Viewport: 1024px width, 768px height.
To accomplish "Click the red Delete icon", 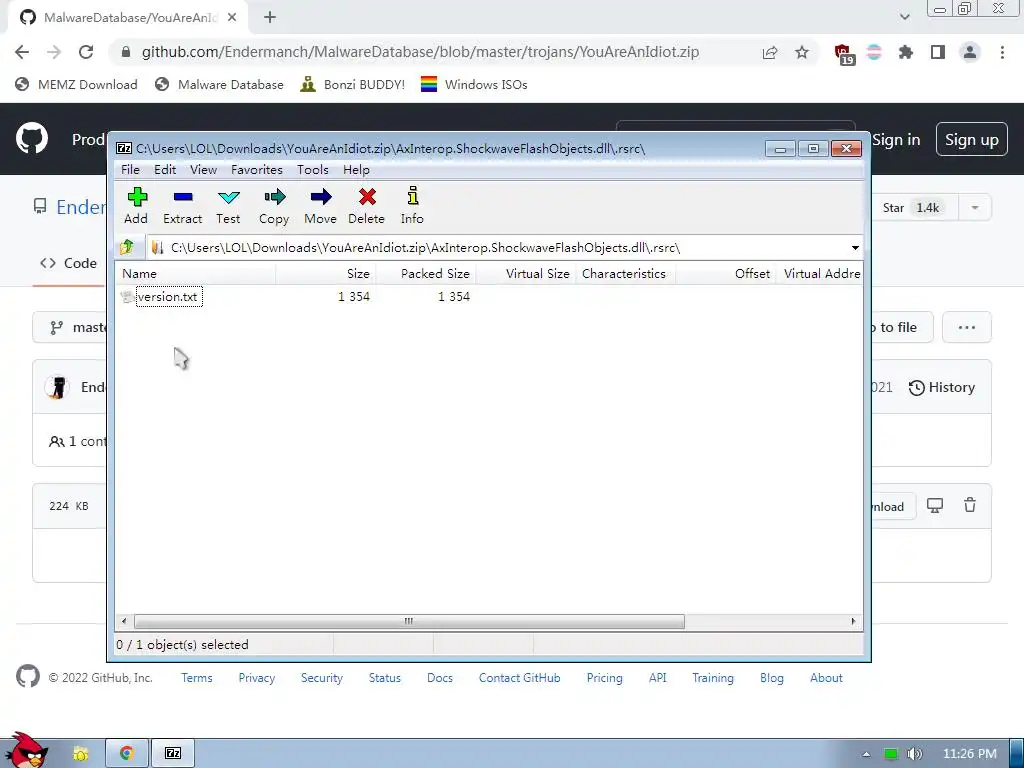I will [366, 206].
